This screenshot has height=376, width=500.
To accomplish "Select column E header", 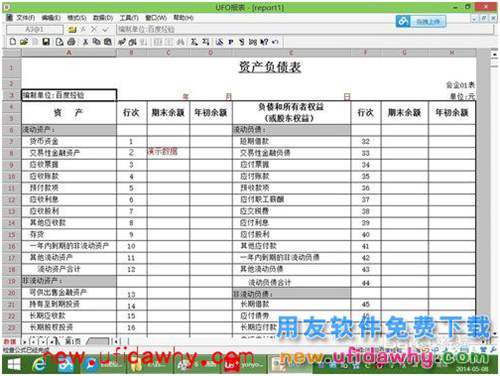I will (x=291, y=53).
